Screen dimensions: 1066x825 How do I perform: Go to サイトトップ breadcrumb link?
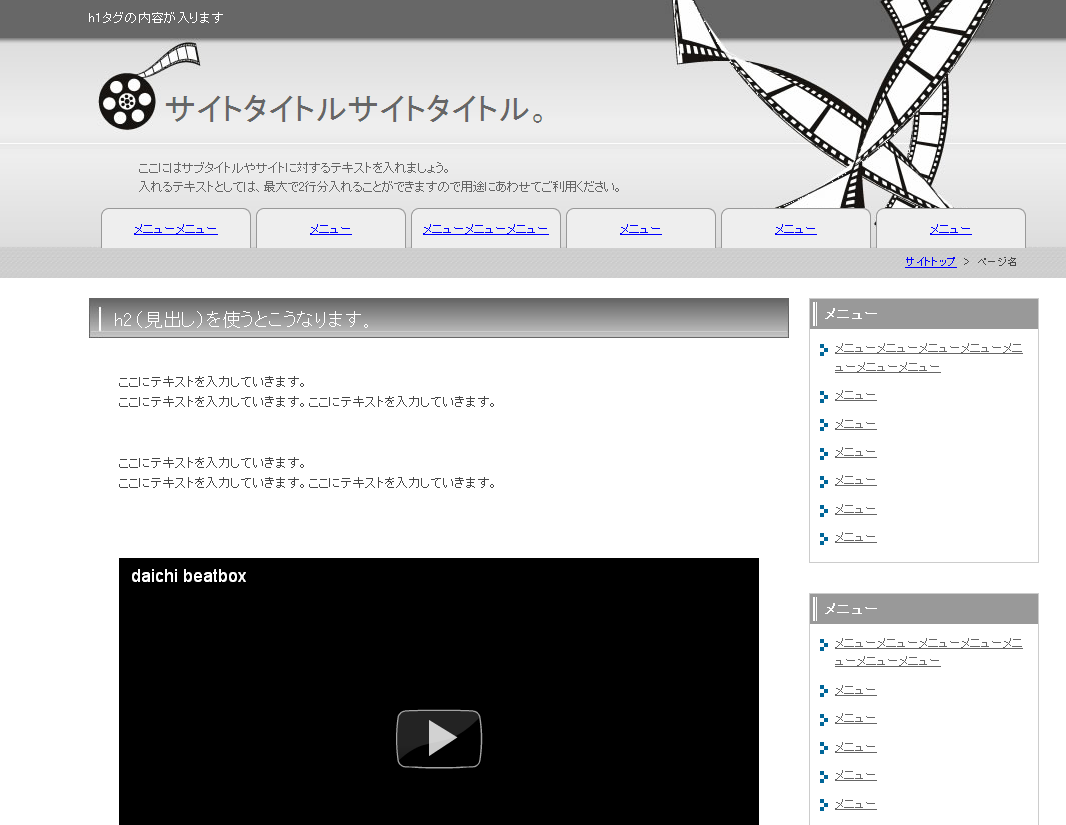[930, 262]
